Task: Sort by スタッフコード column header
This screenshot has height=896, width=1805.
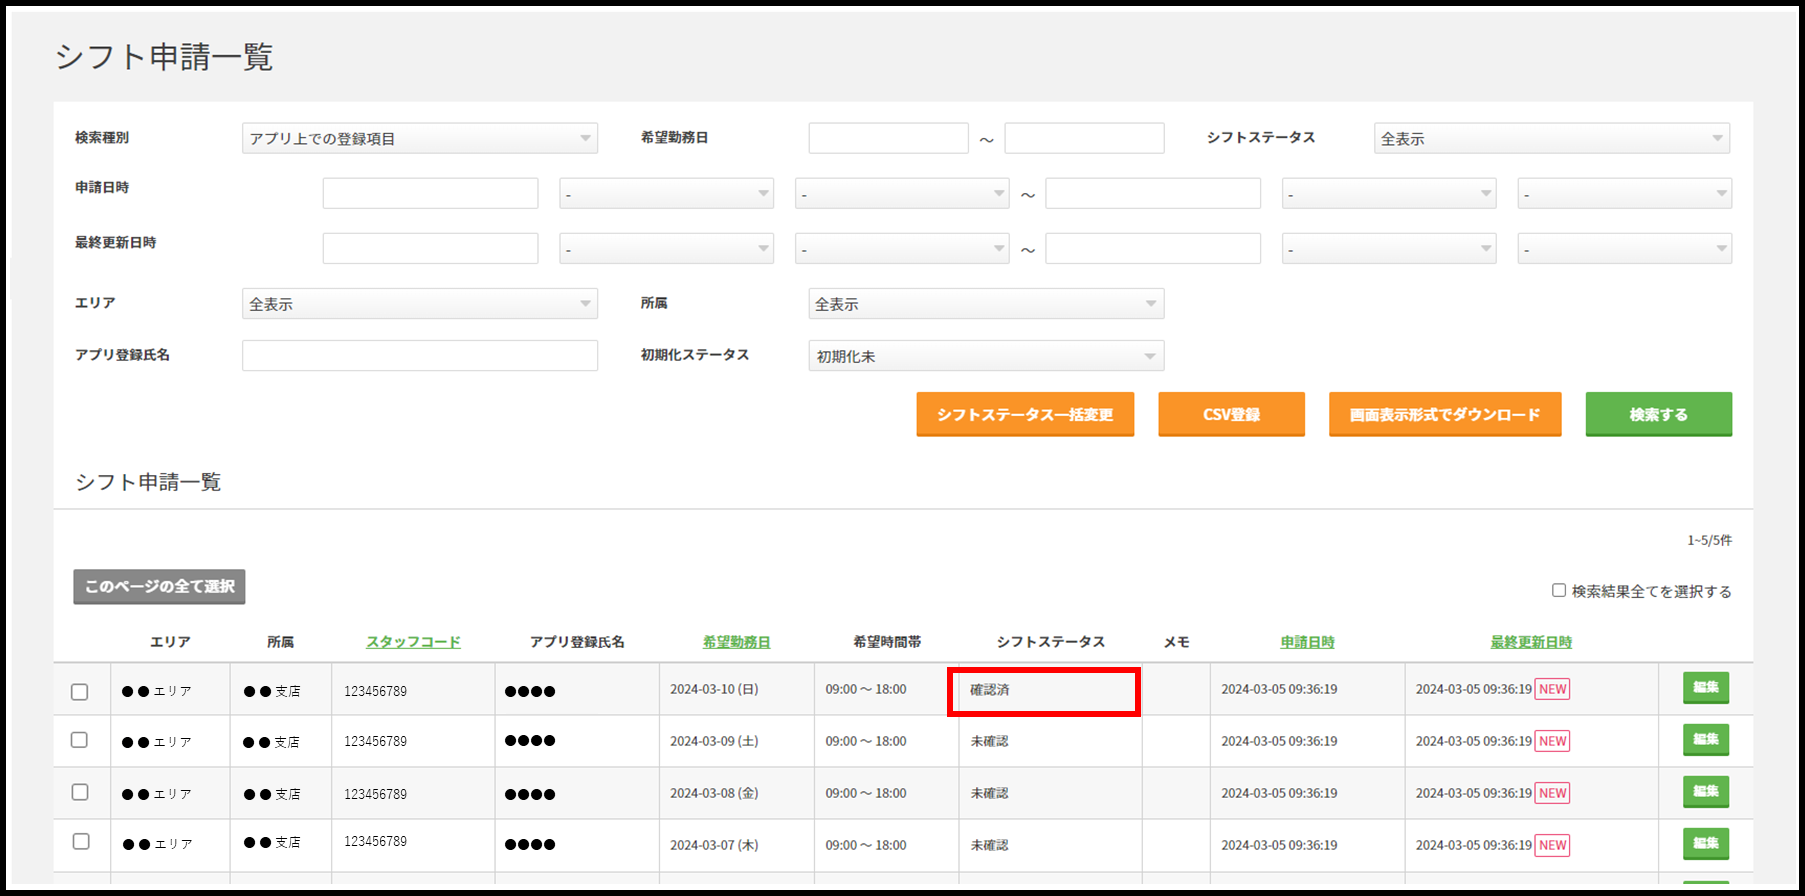Action: [x=413, y=642]
